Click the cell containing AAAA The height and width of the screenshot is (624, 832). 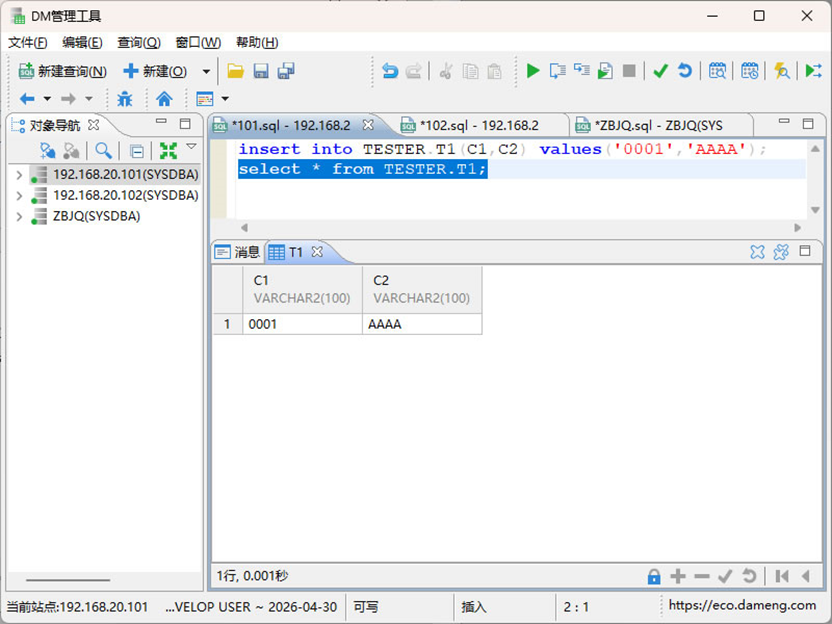coord(422,324)
